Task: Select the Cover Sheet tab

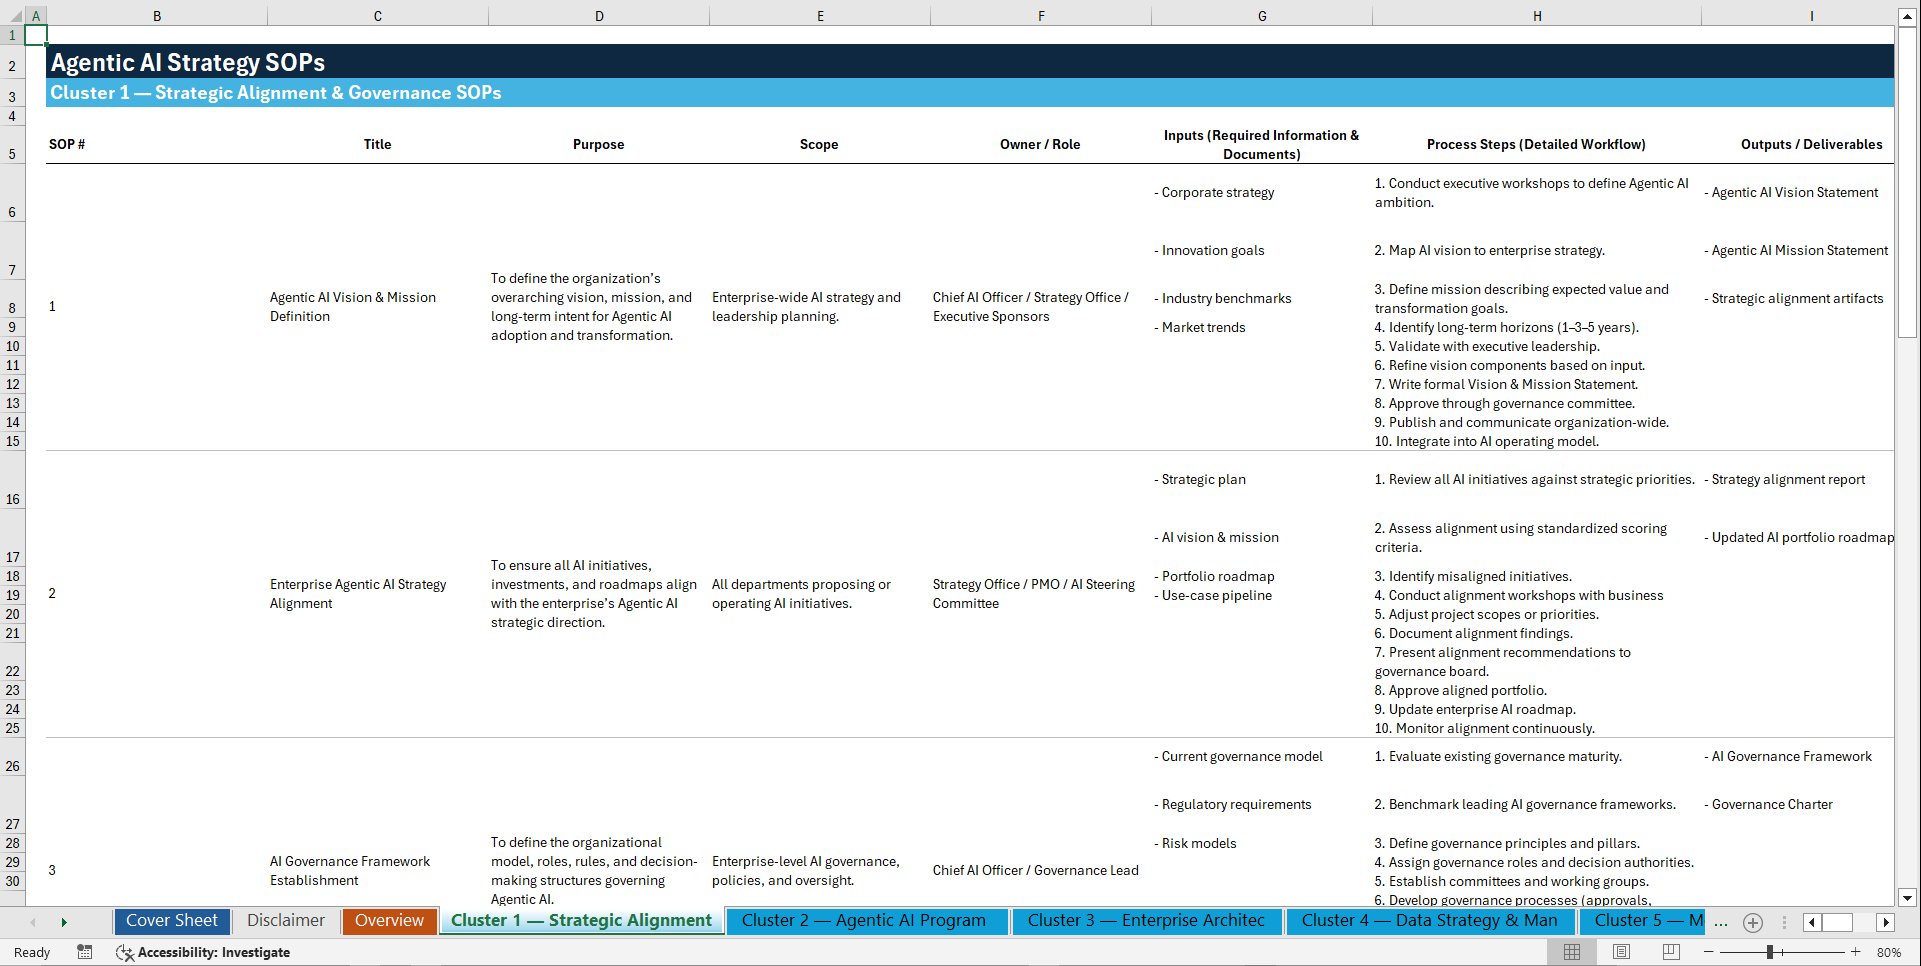Action: click(171, 920)
